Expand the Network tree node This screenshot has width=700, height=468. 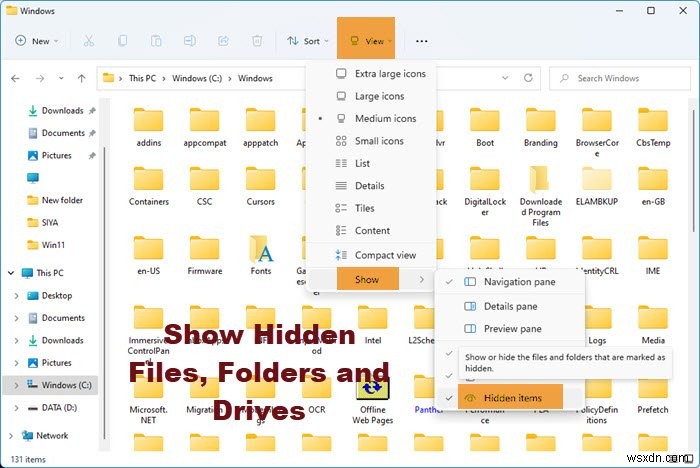click(x=11, y=435)
